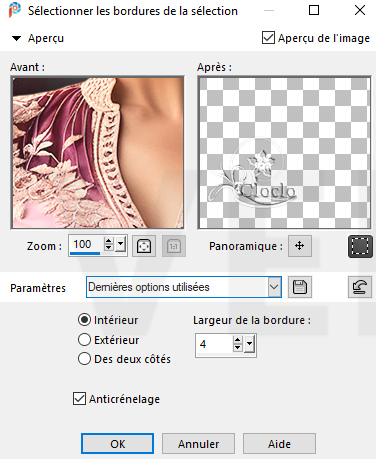
Task: Click the OK button
Action: click(x=117, y=444)
